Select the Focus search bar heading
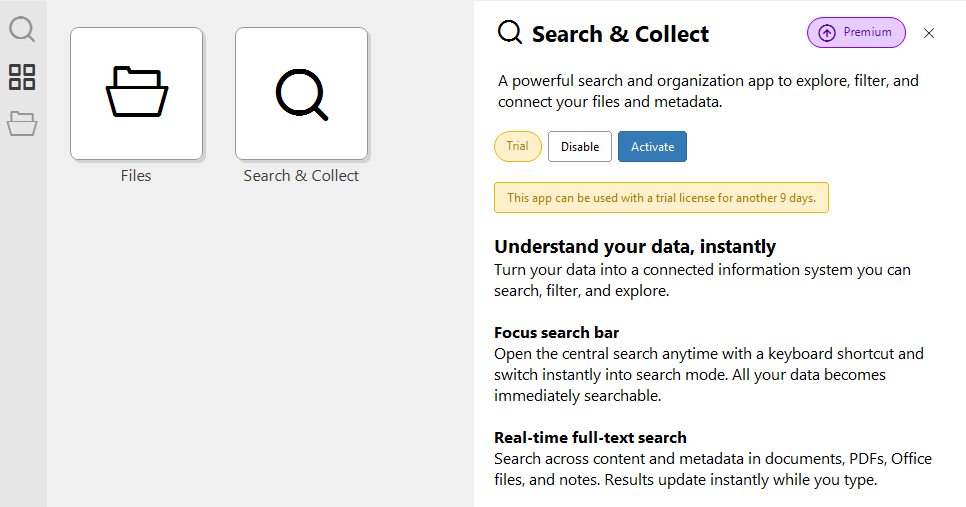The width and height of the screenshot is (966, 507). point(556,333)
